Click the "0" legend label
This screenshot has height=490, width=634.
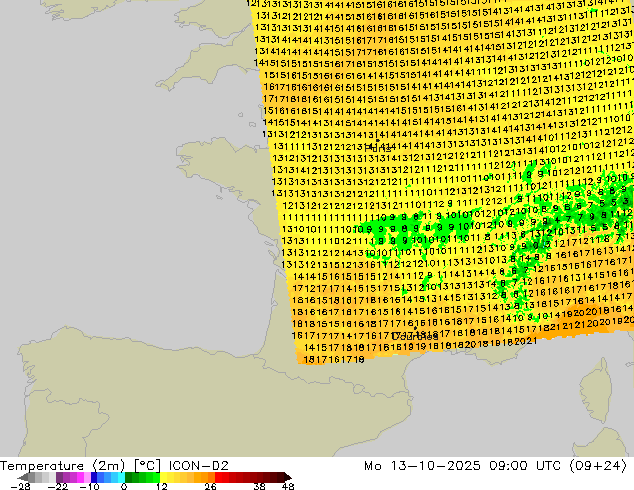pyautogui.click(x=124, y=486)
